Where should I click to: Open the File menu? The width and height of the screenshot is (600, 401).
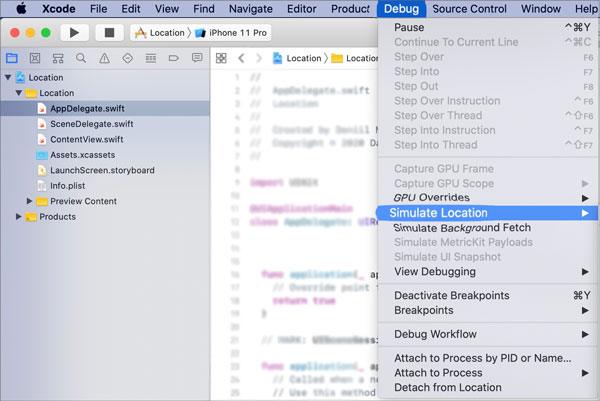click(98, 8)
